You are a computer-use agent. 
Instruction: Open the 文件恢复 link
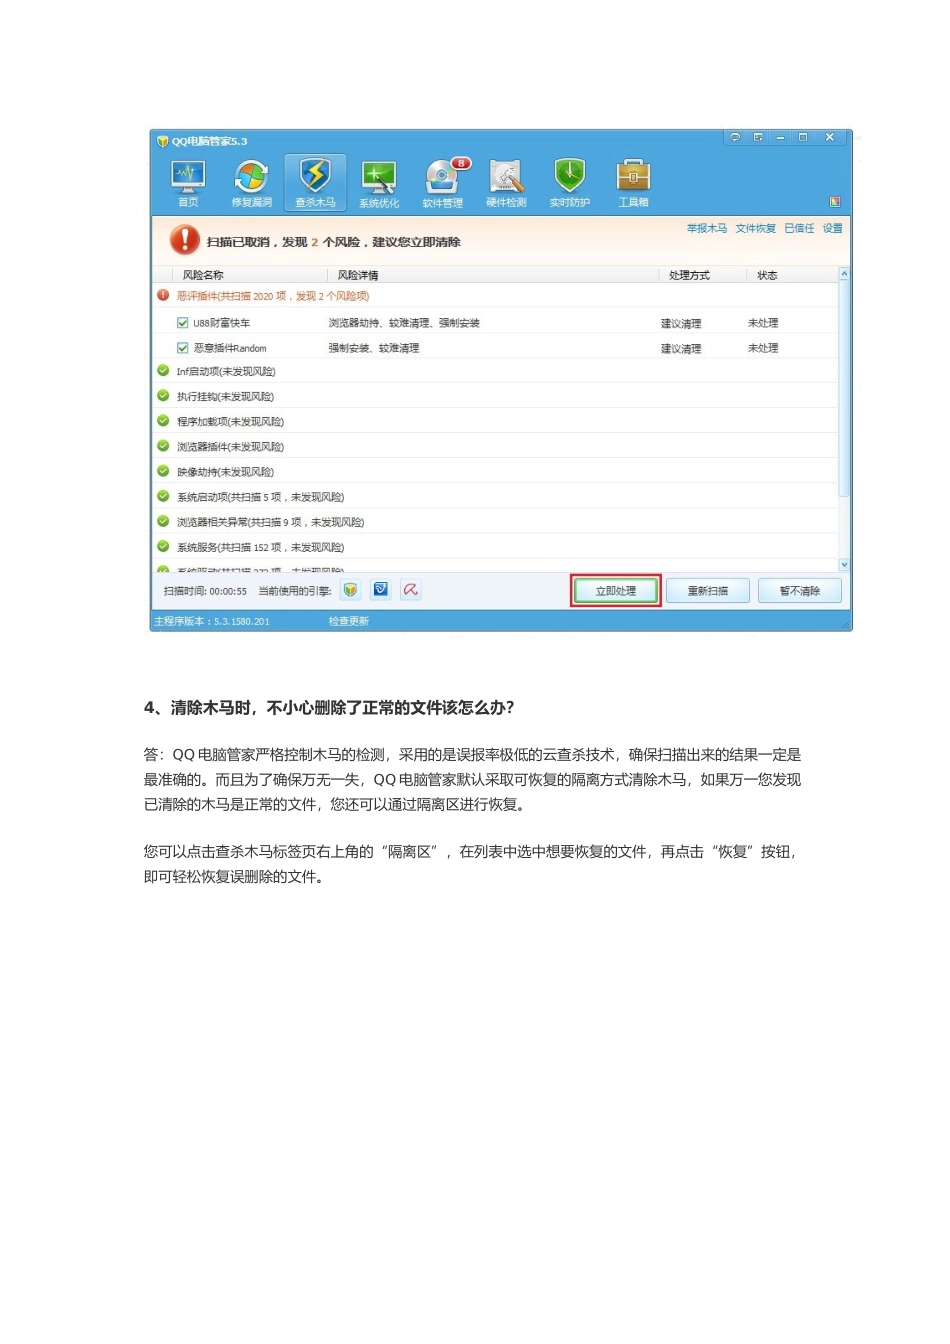[x=756, y=229]
